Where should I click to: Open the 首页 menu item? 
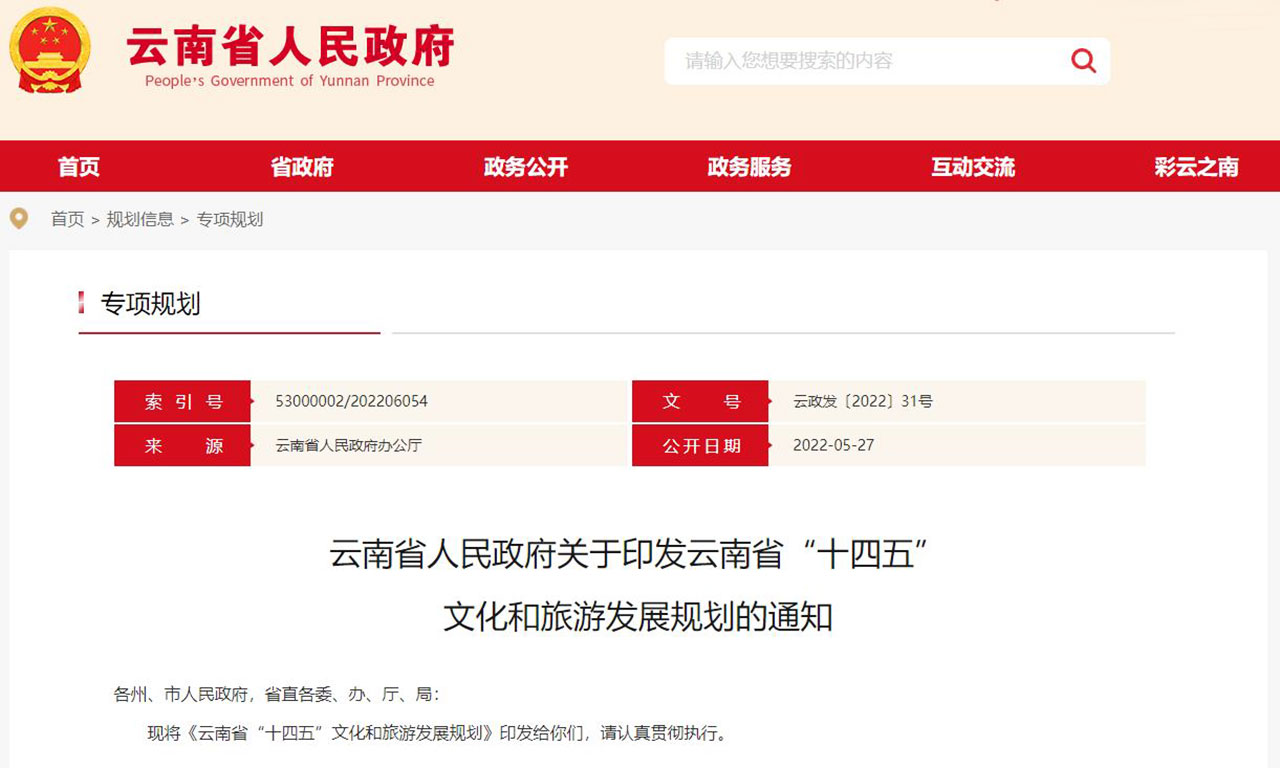[x=78, y=167]
